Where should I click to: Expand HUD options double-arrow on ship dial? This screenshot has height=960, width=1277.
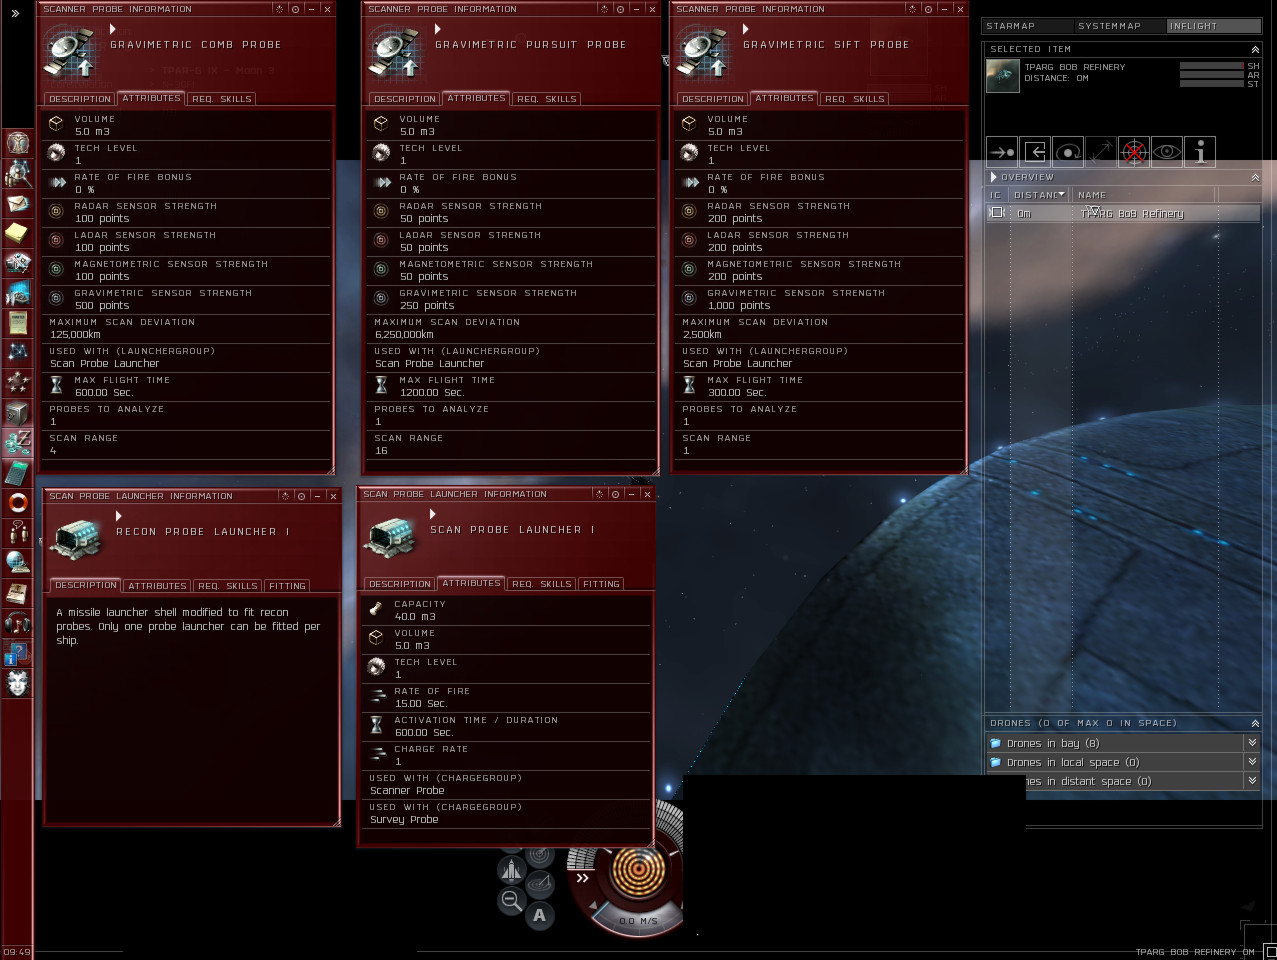coord(582,878)
